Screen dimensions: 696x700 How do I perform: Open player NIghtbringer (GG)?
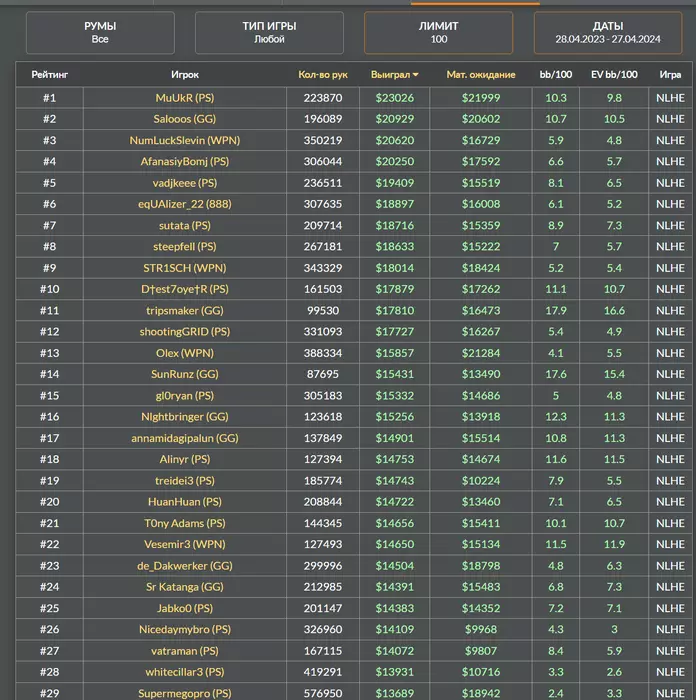click(185, 417)
